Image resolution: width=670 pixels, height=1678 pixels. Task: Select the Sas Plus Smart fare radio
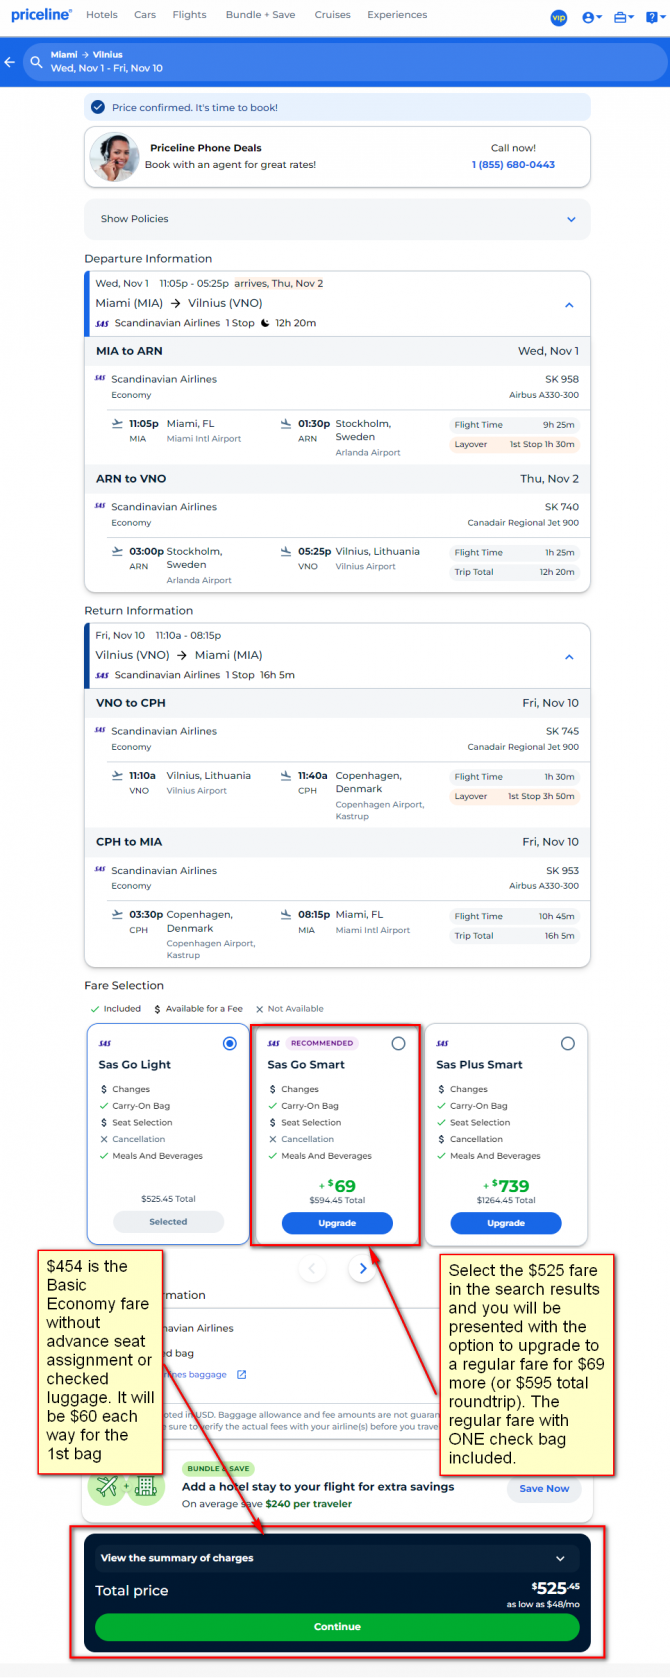[567, 1043]
